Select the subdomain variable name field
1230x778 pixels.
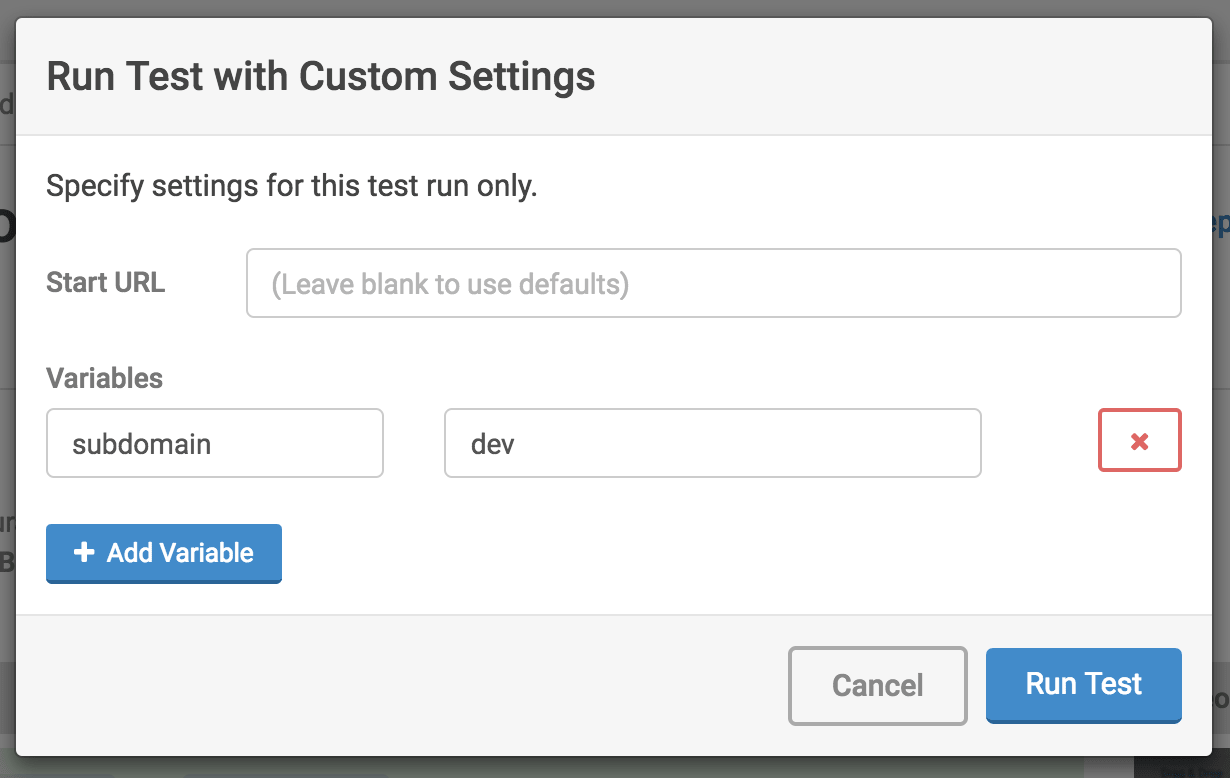tap(214, 443)
